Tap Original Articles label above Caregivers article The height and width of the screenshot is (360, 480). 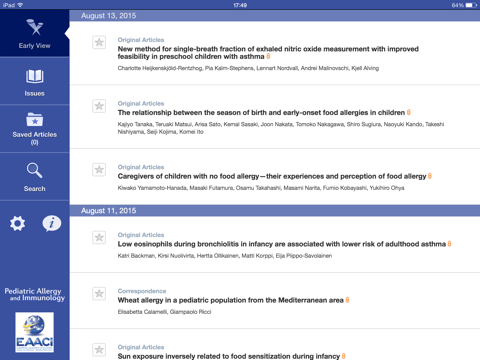pos(141,167)
